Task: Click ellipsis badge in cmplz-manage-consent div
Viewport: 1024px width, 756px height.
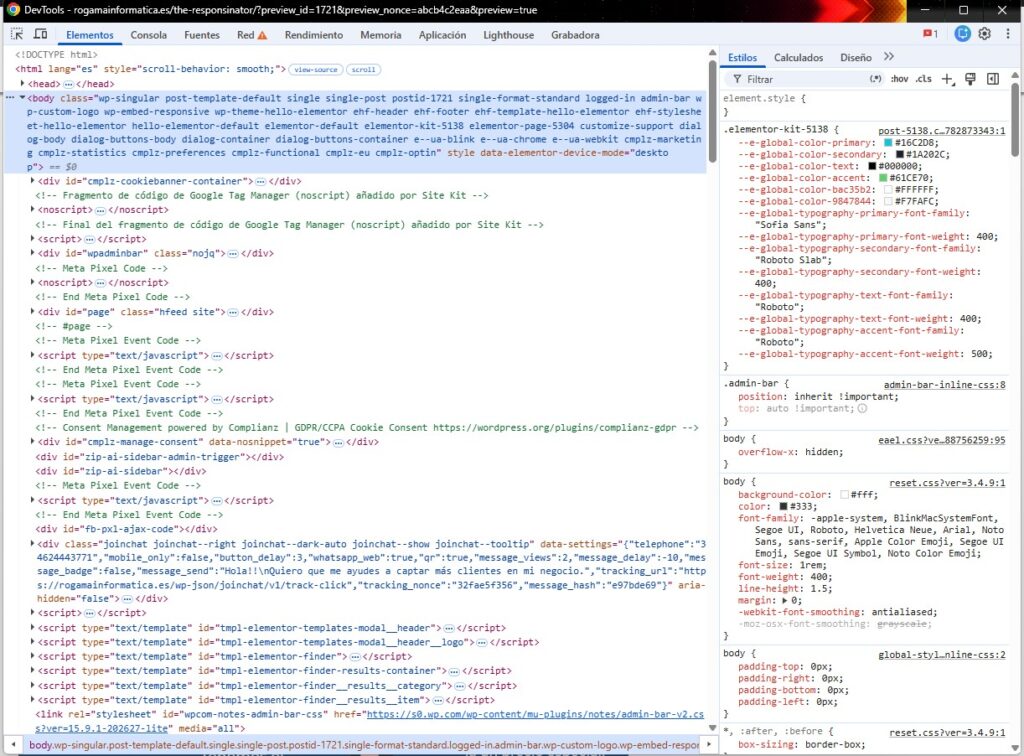Action: [x=338, y=442]
